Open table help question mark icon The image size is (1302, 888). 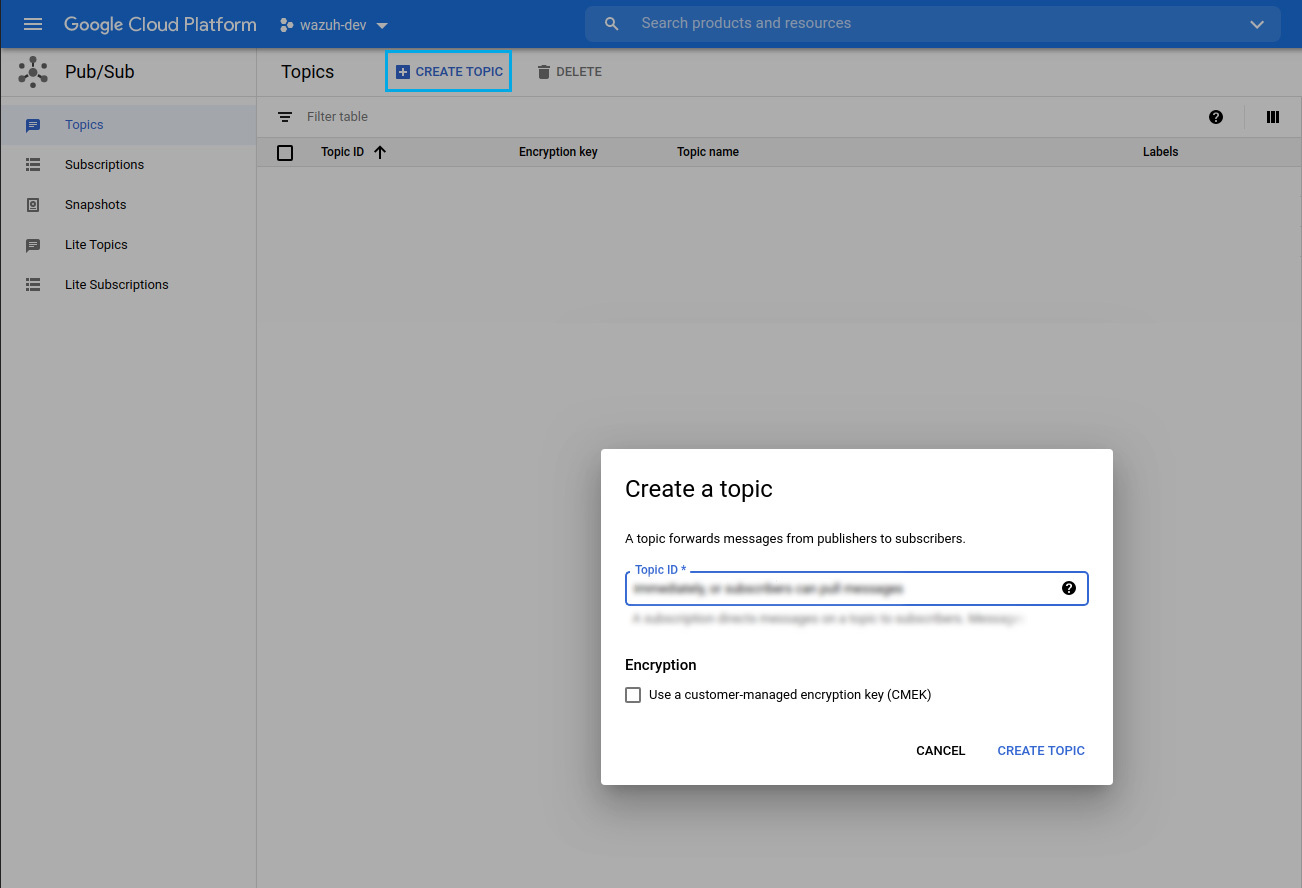tap(1216, 117)
